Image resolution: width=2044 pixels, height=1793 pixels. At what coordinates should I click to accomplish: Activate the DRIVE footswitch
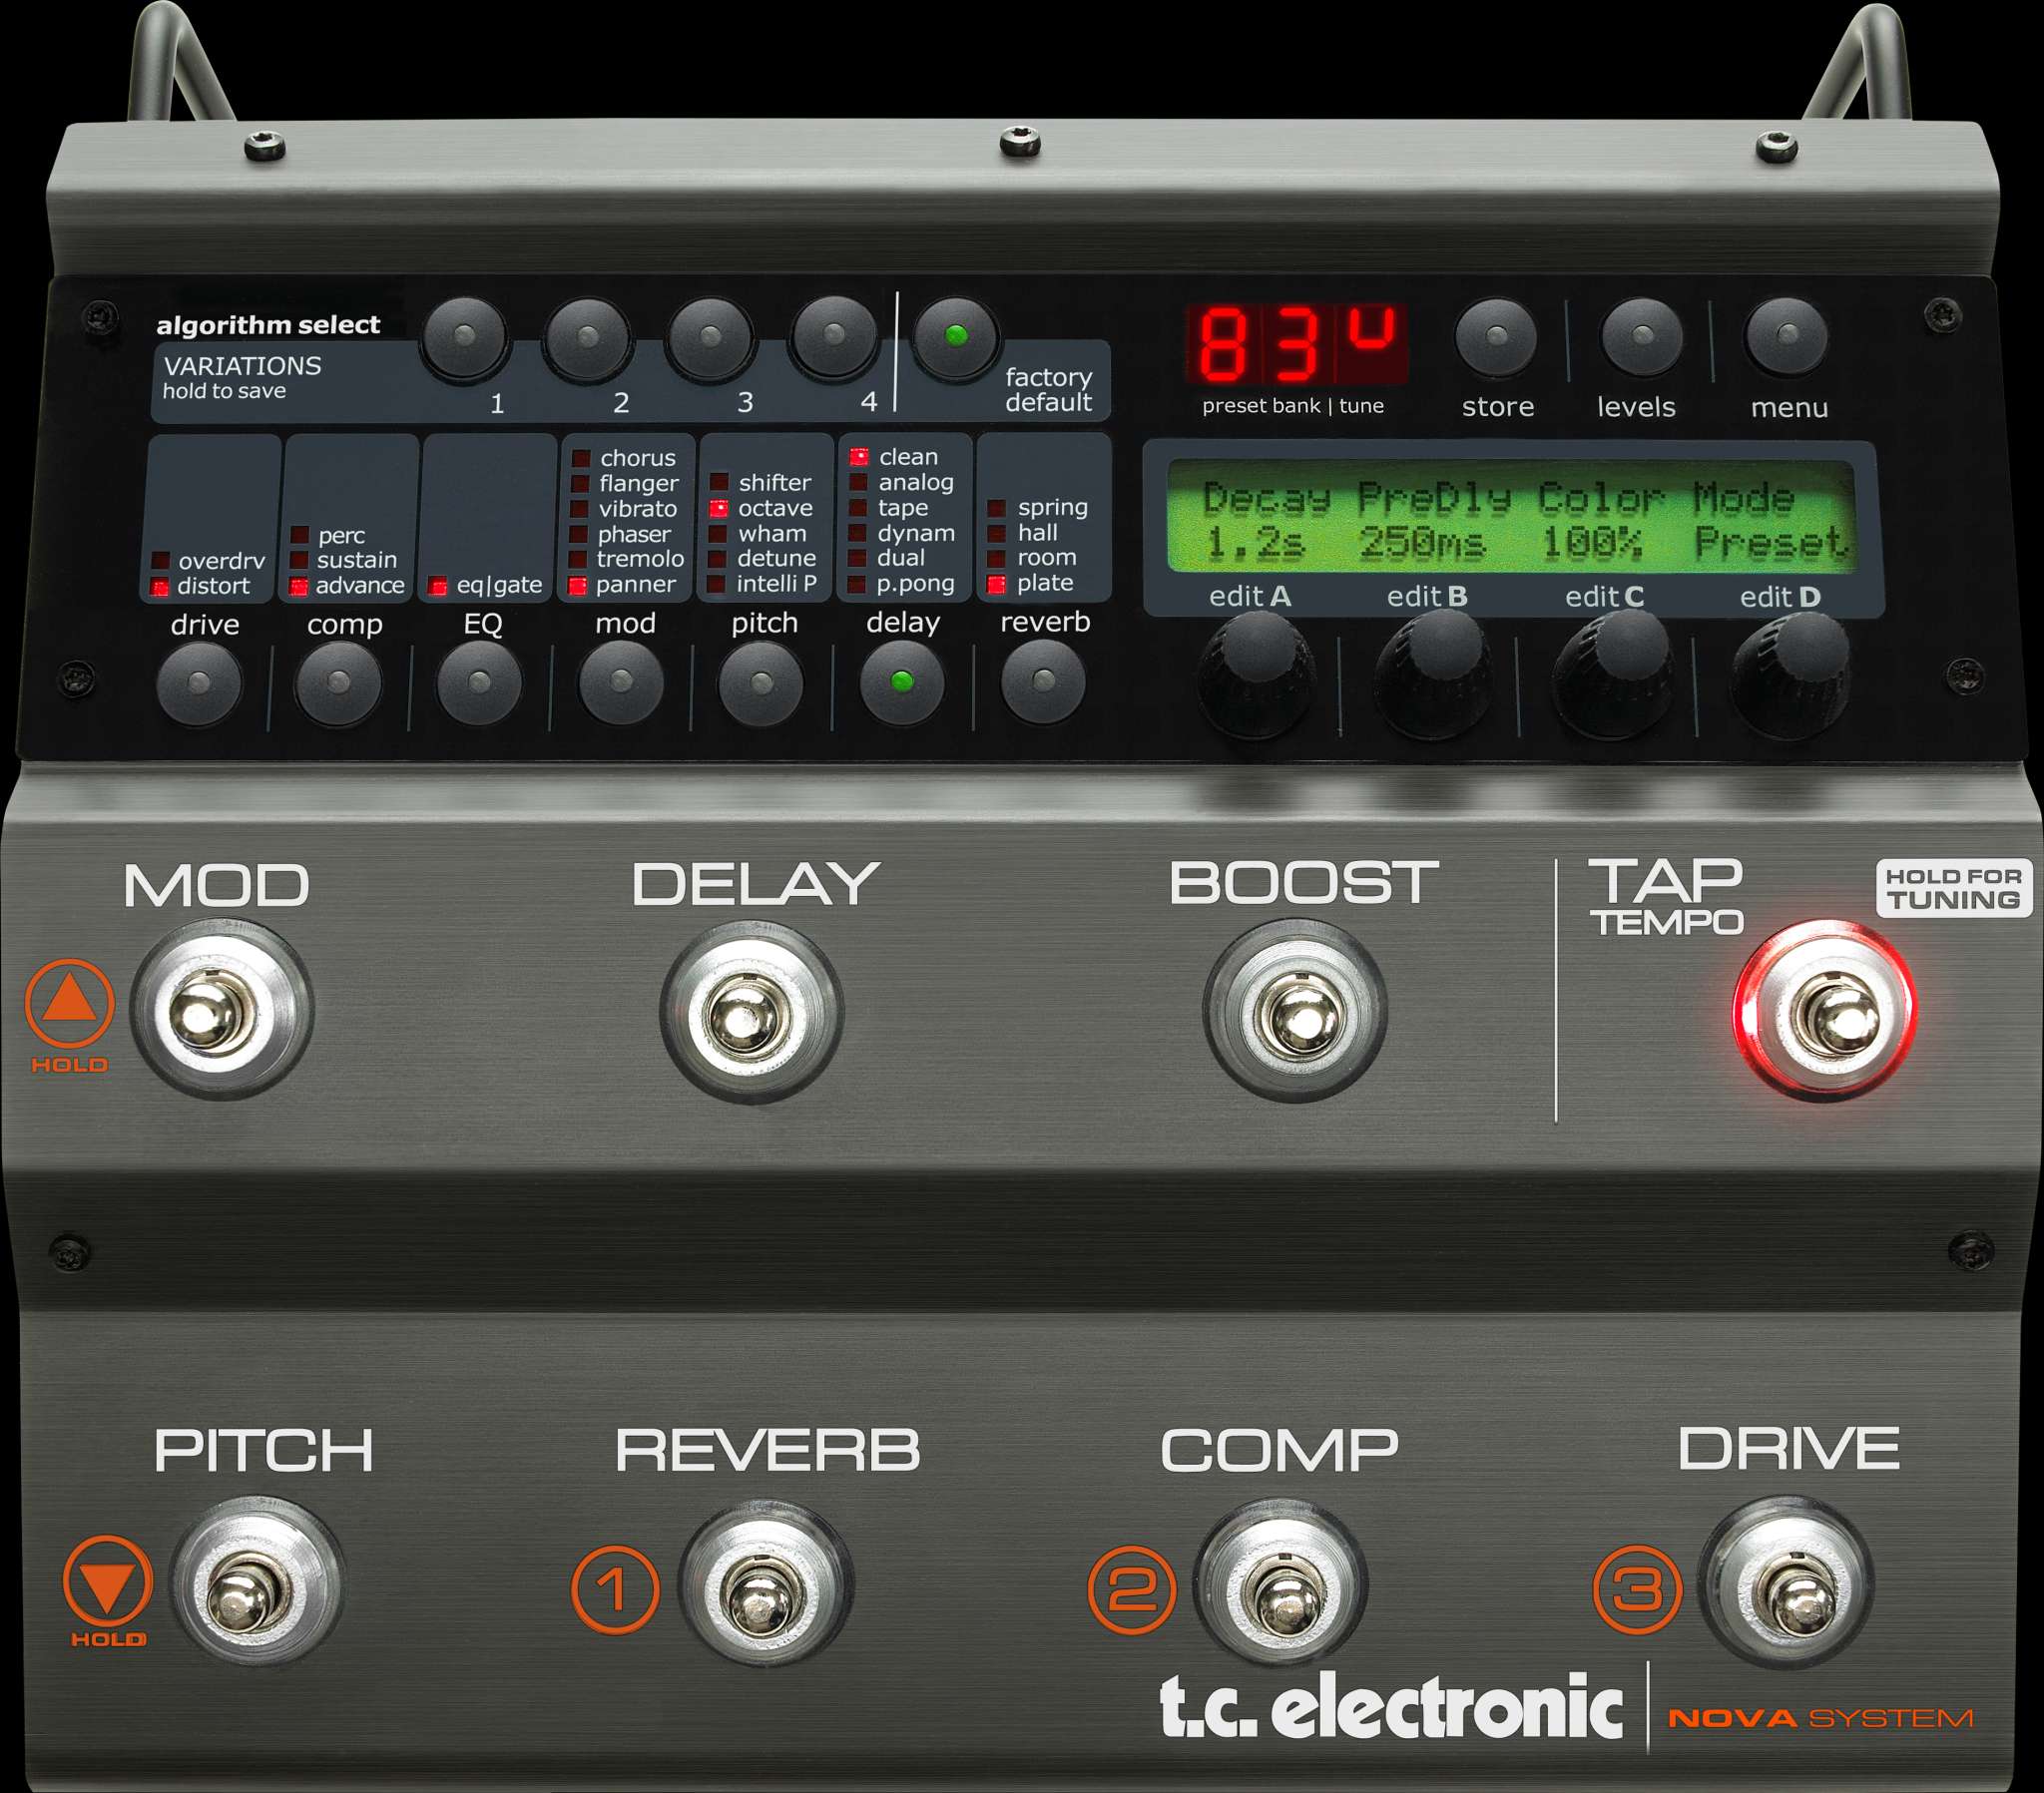1786,1584
